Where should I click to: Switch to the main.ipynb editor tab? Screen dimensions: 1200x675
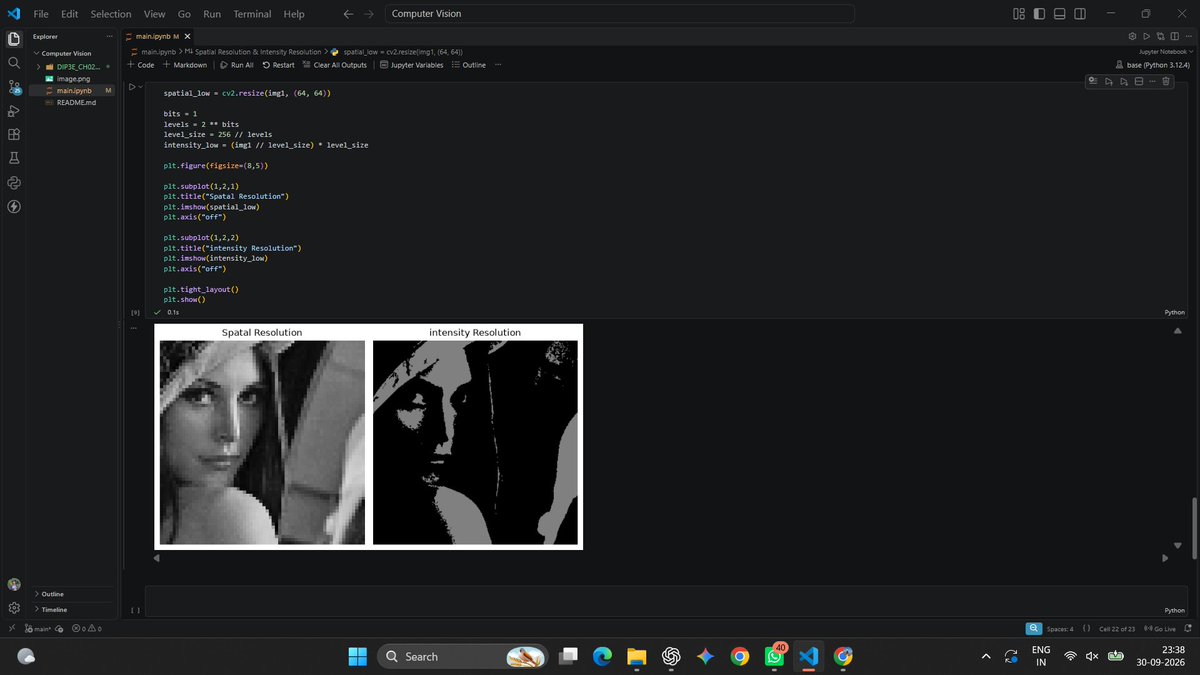click(159, 36)
